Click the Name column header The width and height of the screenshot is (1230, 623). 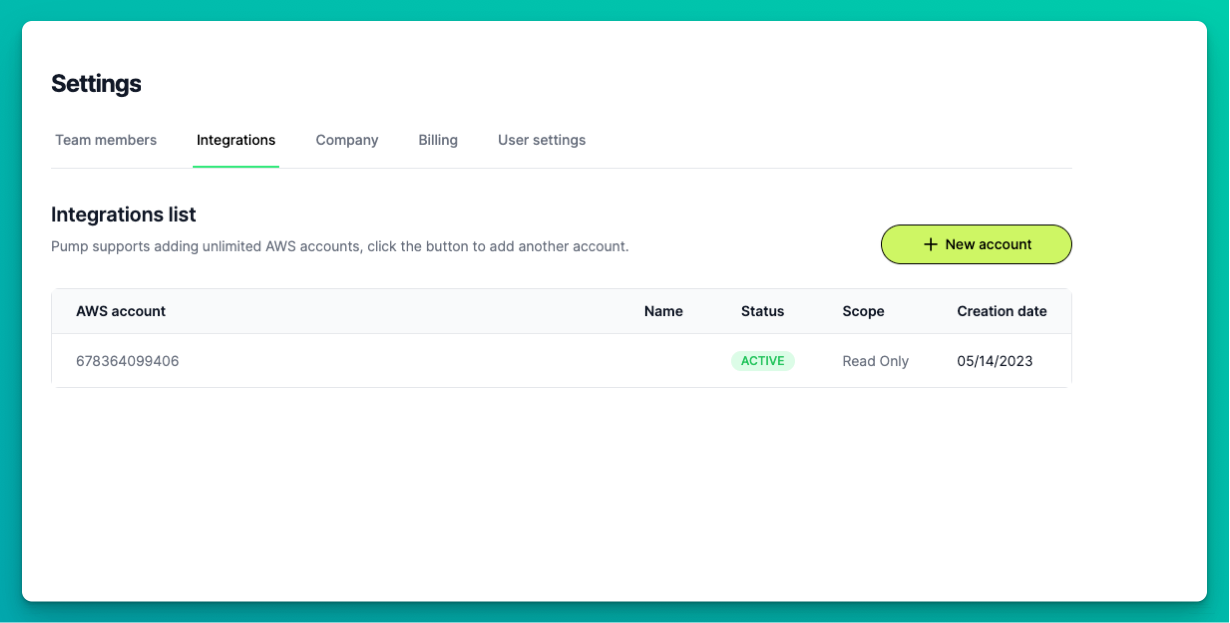point(663,311)
